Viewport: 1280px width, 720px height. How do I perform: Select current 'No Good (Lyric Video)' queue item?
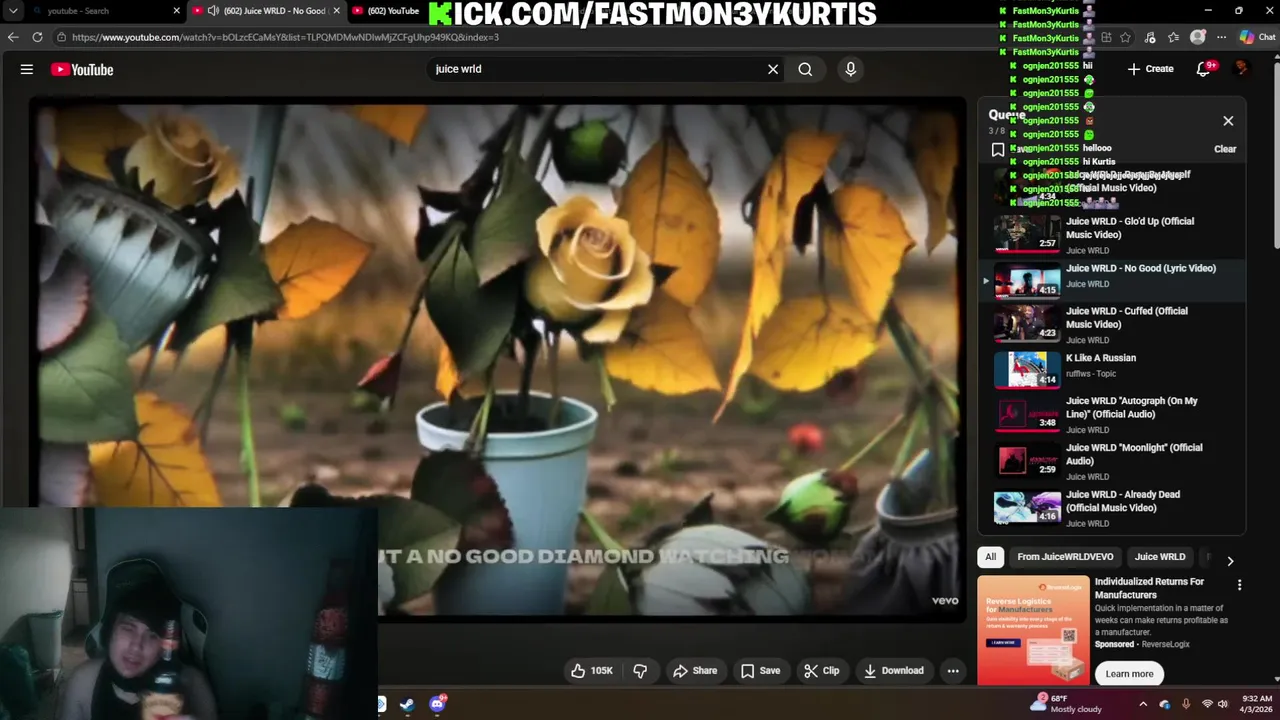point(1111,281)
